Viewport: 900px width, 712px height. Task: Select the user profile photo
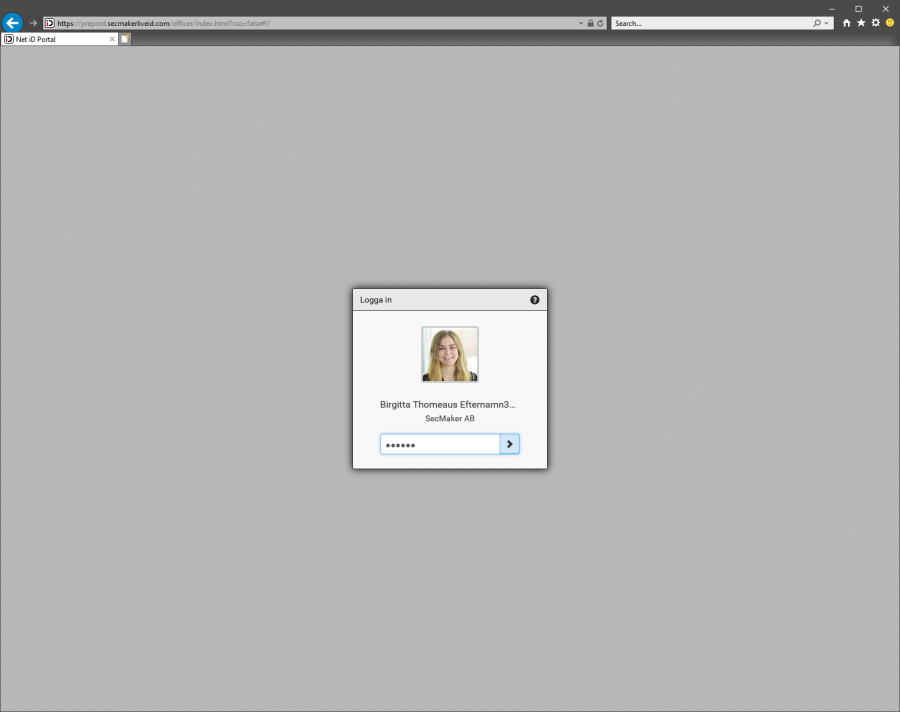(449, 354)
